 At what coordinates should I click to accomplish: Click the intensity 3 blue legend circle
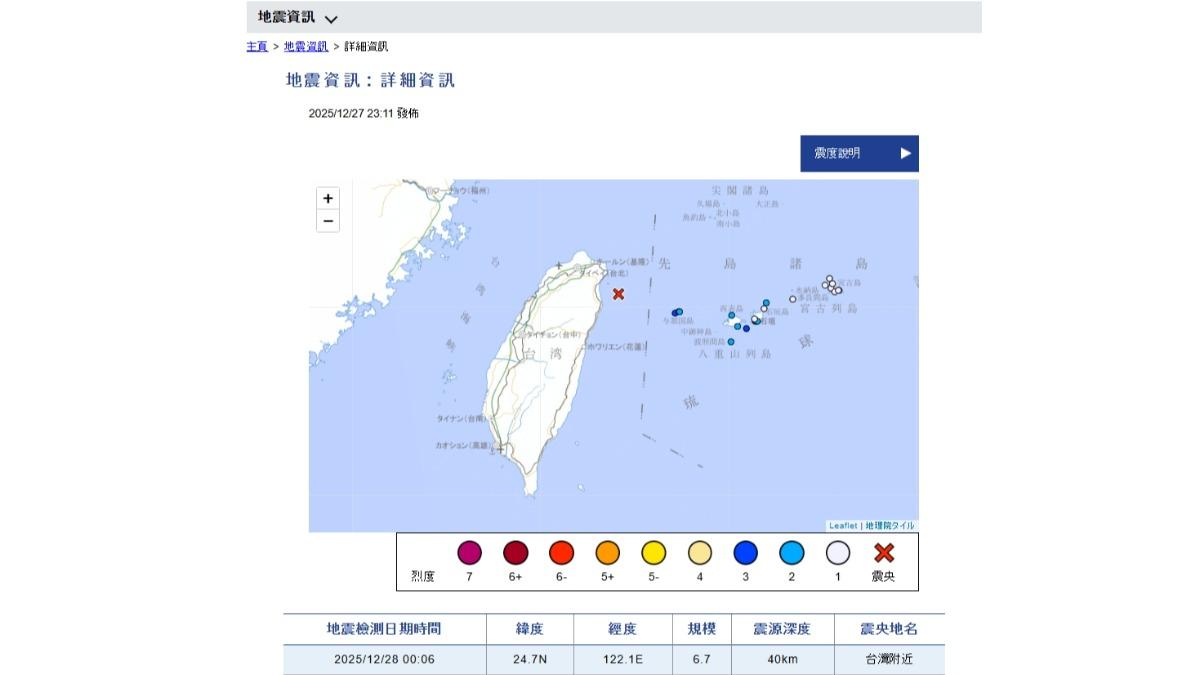(x=745, y=553)
